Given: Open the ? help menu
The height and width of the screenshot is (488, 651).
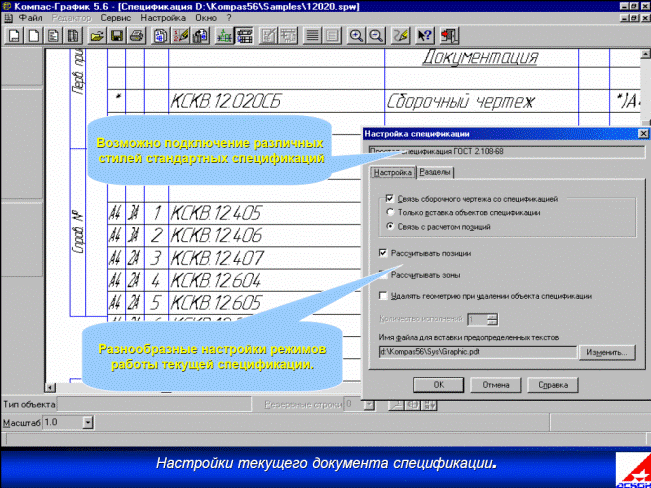Looking at the screenshot, I should (229, 18).
